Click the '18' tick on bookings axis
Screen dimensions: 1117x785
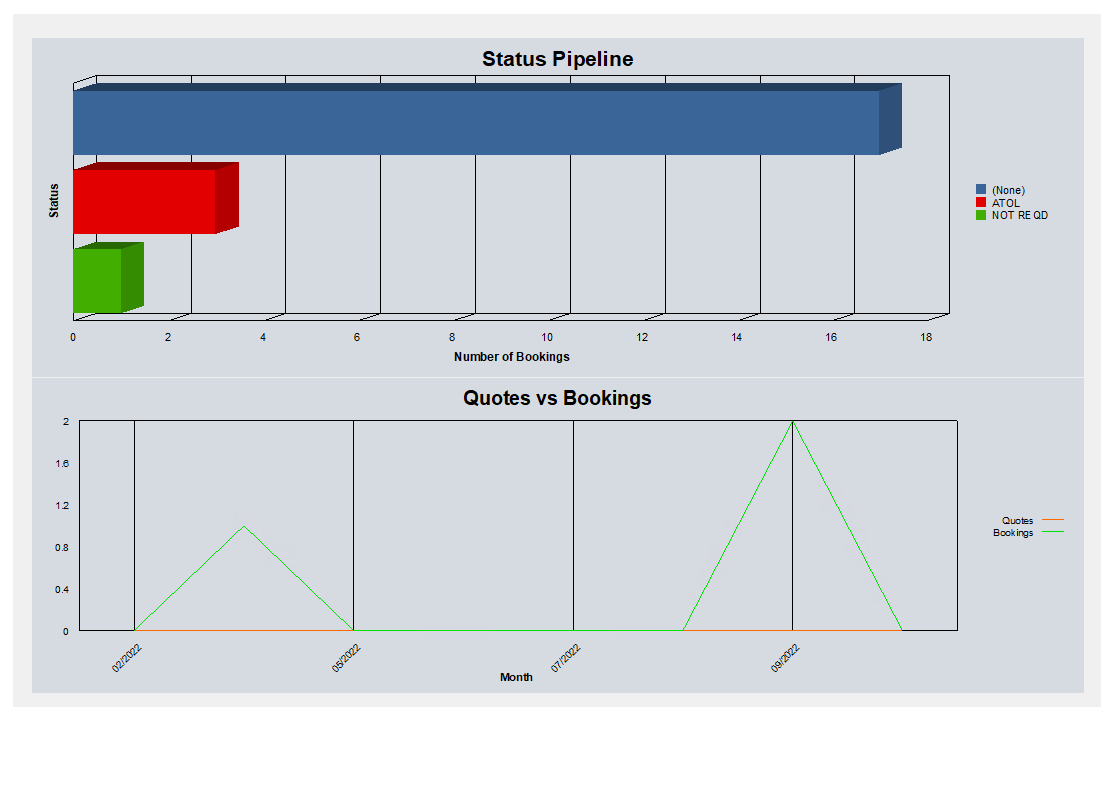tap(925, 338)
